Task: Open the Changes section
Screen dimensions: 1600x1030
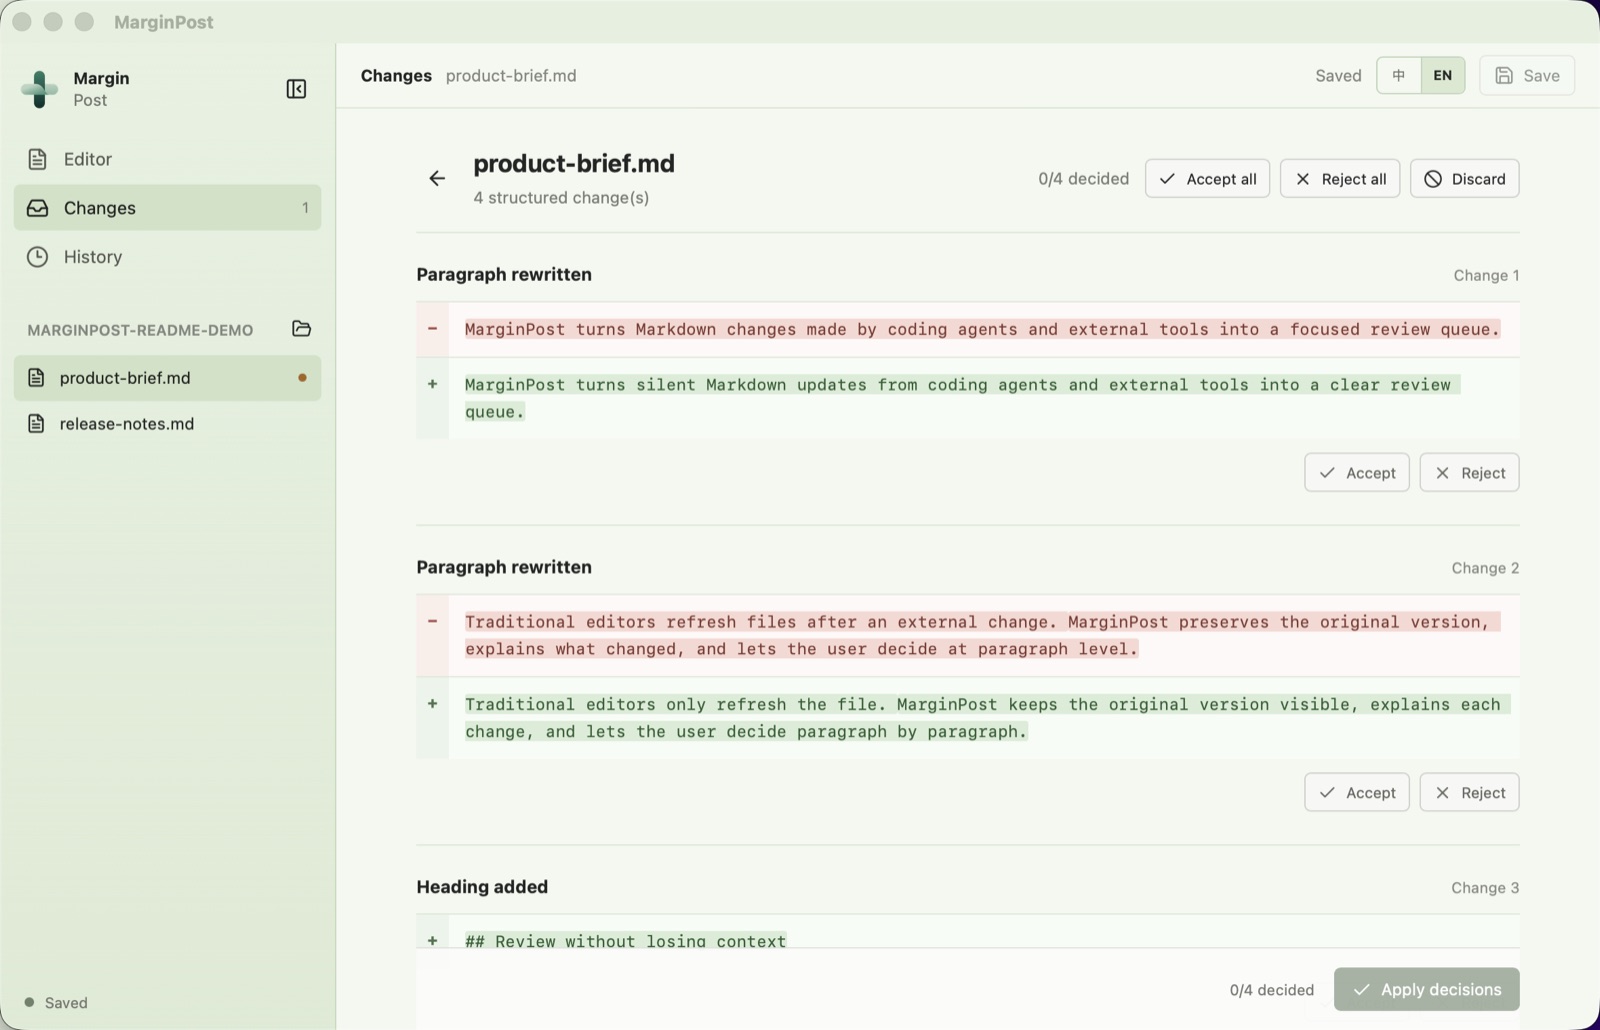Action: (x=167, y=208)
